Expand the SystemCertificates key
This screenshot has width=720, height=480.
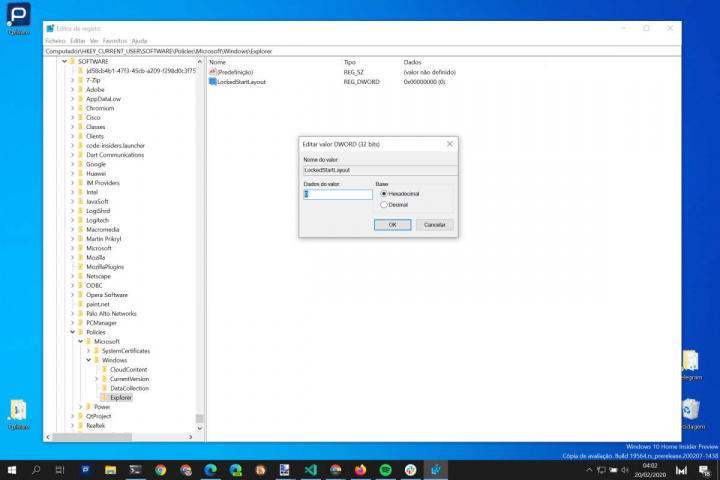click(88, 351)
